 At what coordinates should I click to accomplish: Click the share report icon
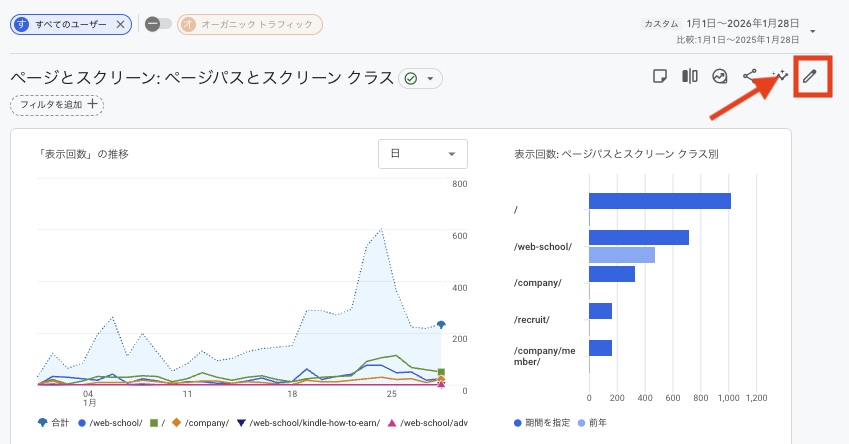pyautogui.click(x=750, y=76)
